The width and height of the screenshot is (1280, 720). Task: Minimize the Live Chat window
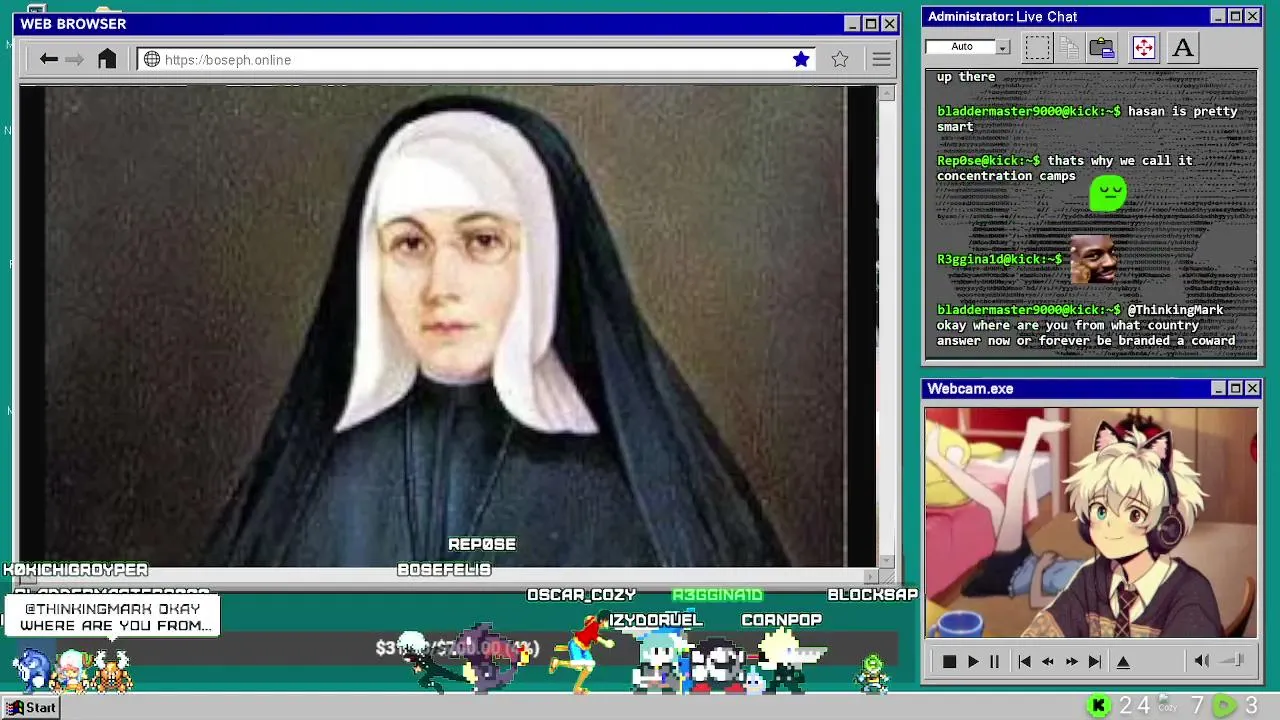click(1217, 17)
